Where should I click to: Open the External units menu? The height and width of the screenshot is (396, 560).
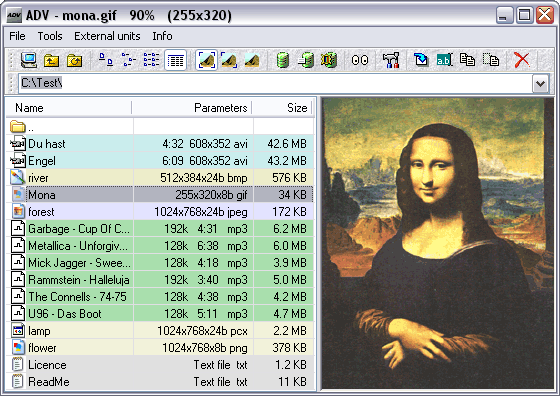(x=107, y=36)
